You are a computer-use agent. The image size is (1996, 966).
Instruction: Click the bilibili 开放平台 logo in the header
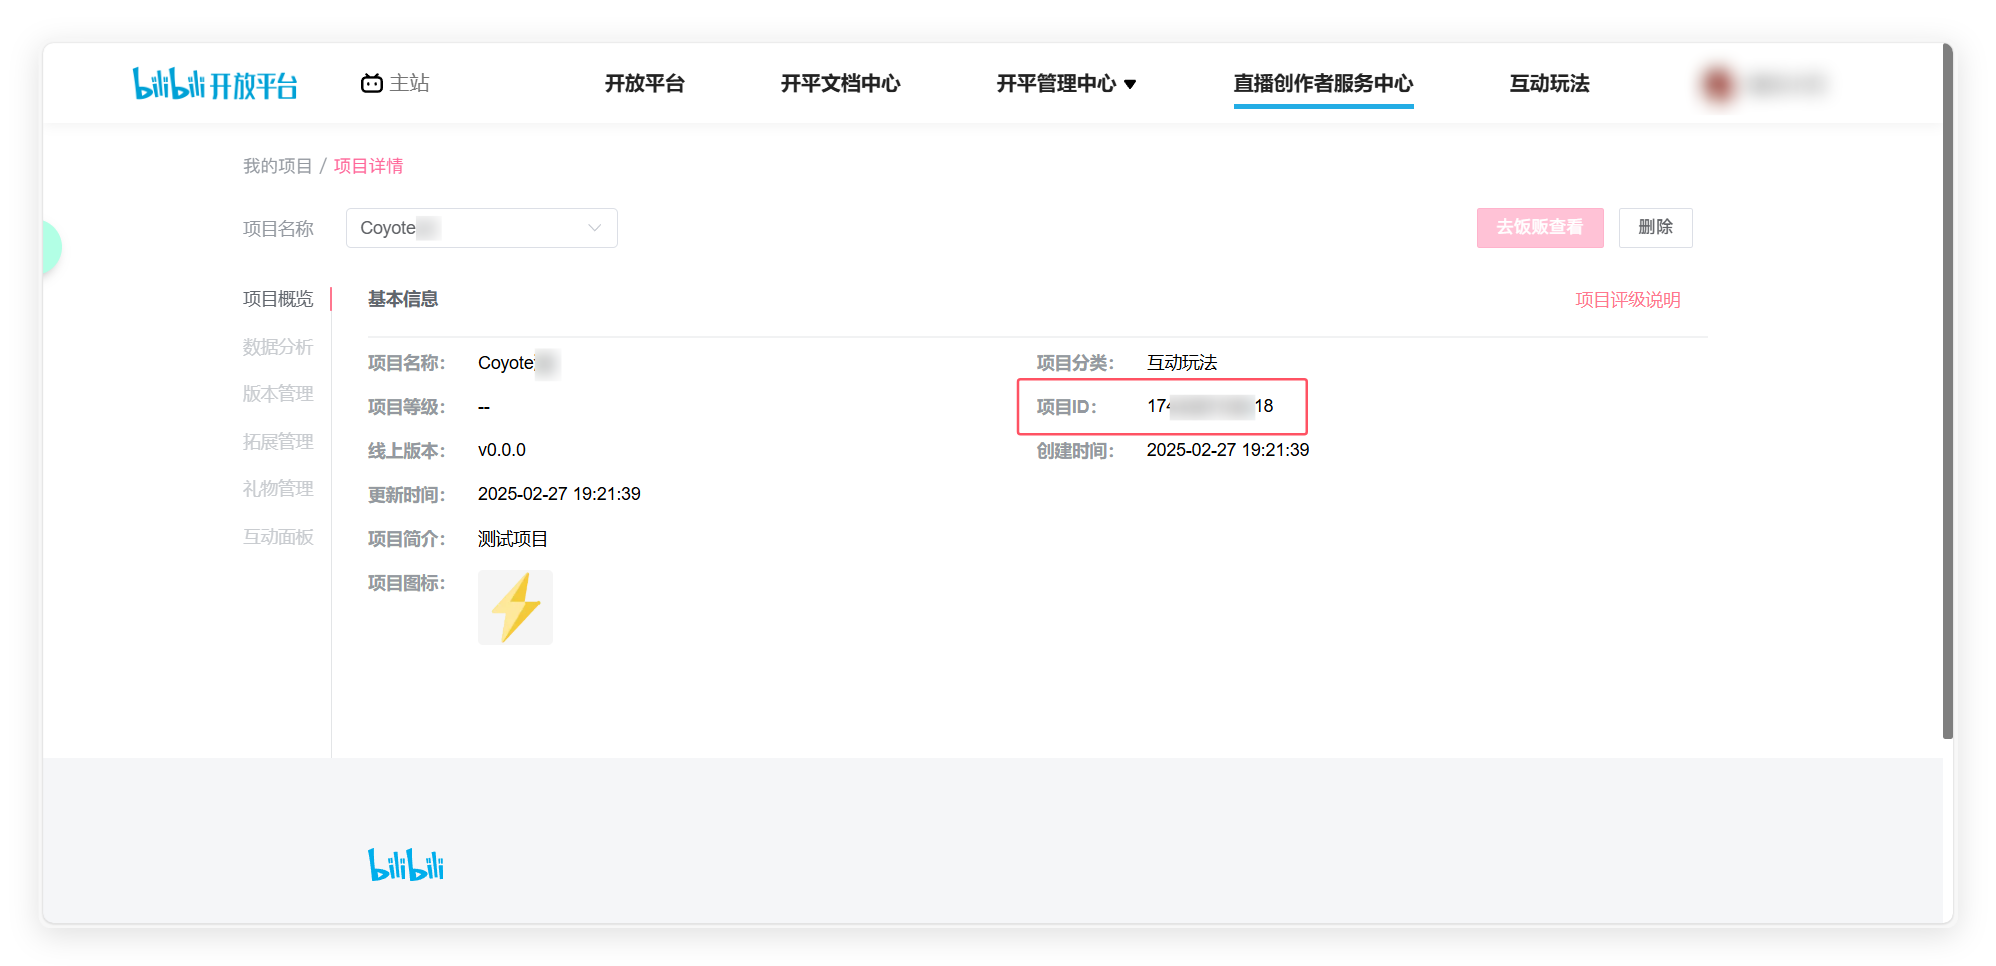tap(215, 84)
